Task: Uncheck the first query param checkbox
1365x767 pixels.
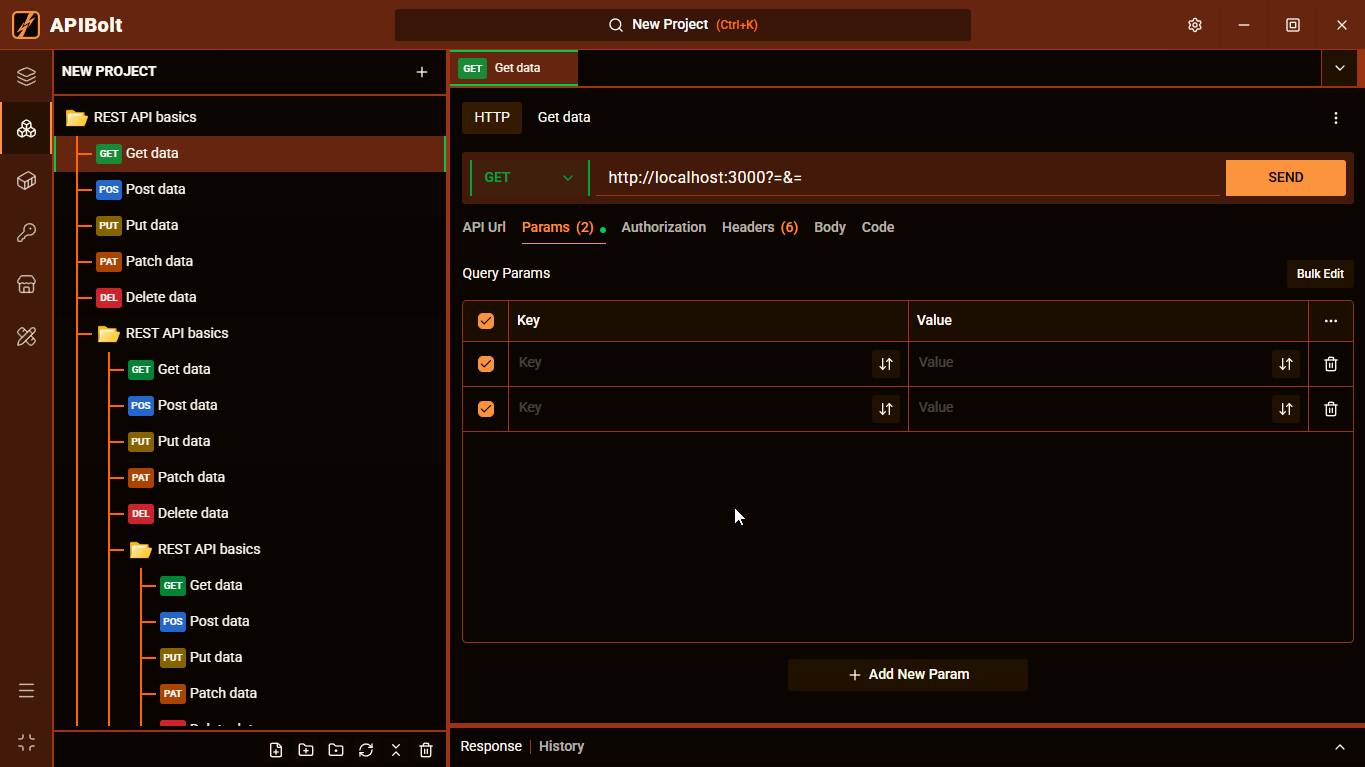Action: point(486,364)
